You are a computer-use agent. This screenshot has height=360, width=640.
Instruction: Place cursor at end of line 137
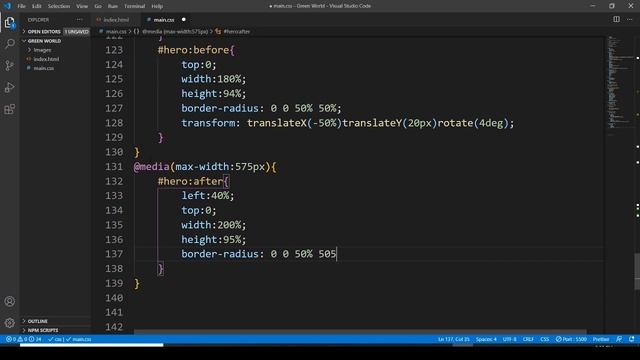[x=336, y=254]
